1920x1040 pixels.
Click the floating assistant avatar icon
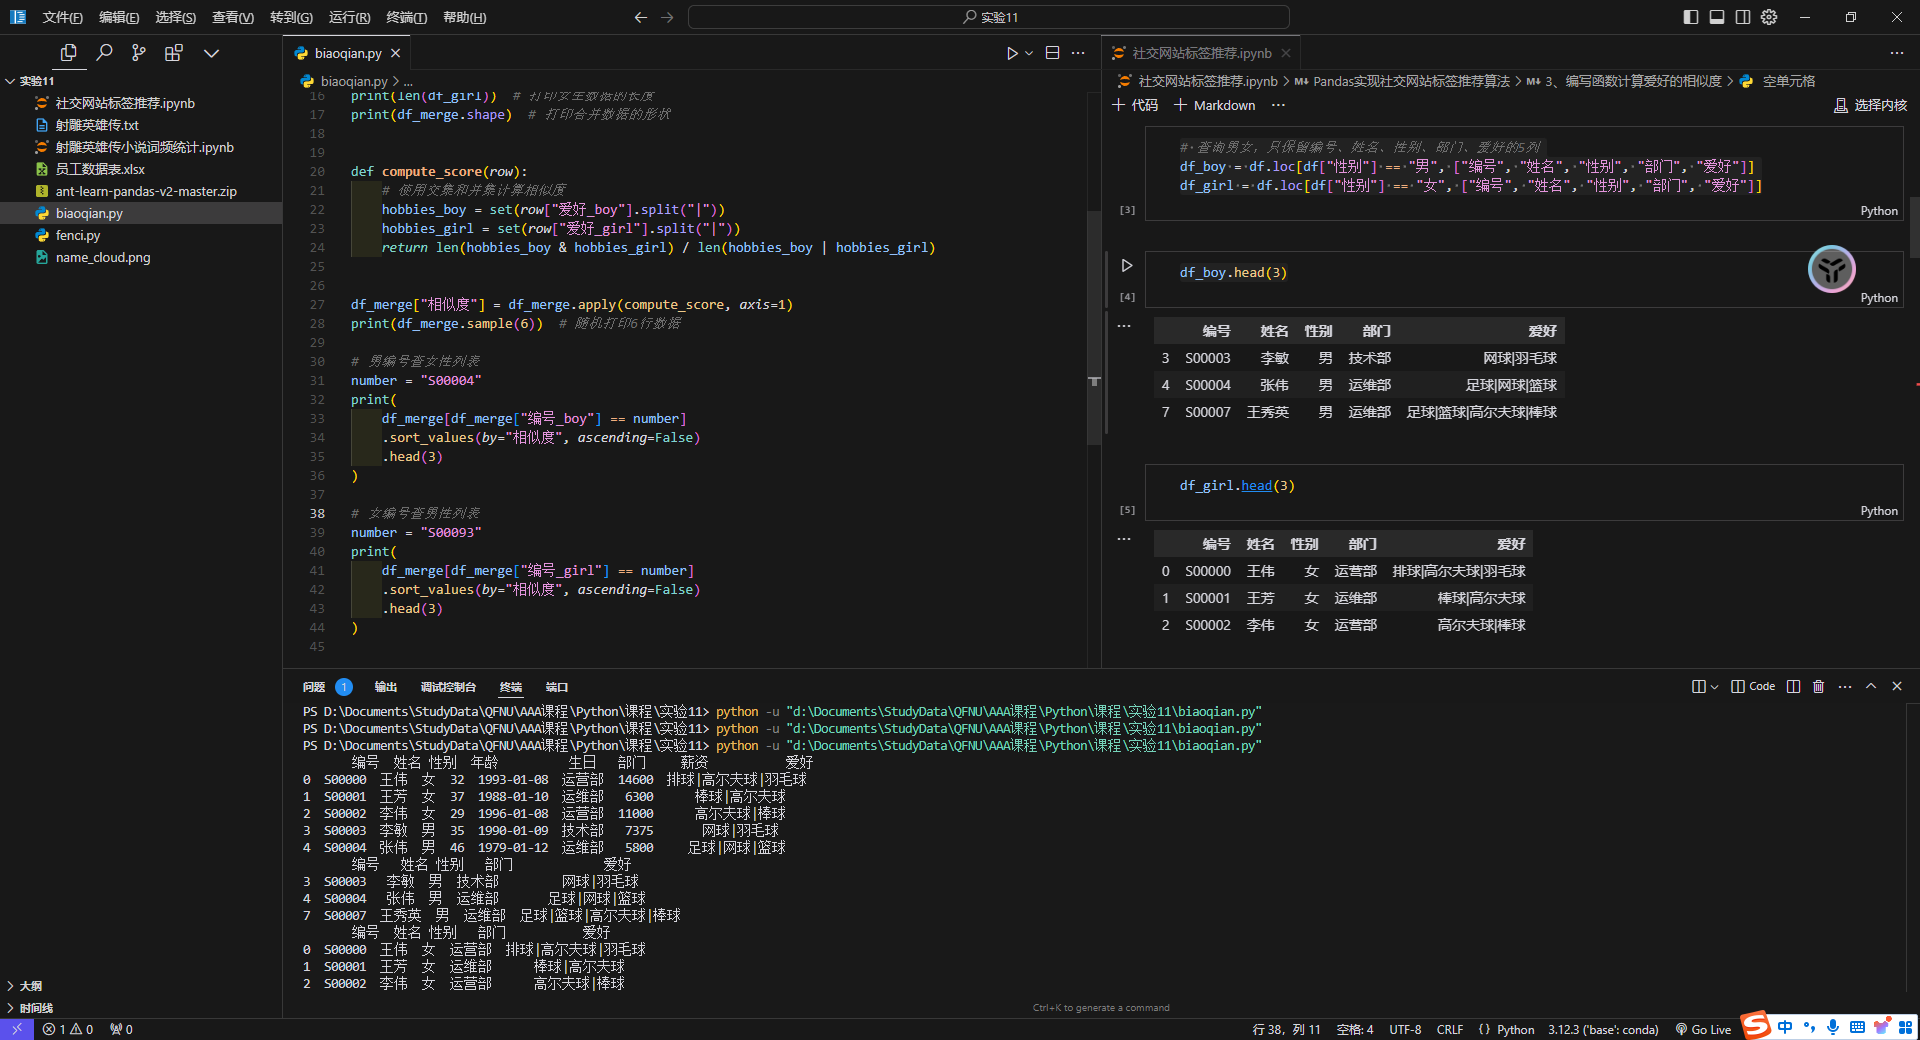(1831, 269)
